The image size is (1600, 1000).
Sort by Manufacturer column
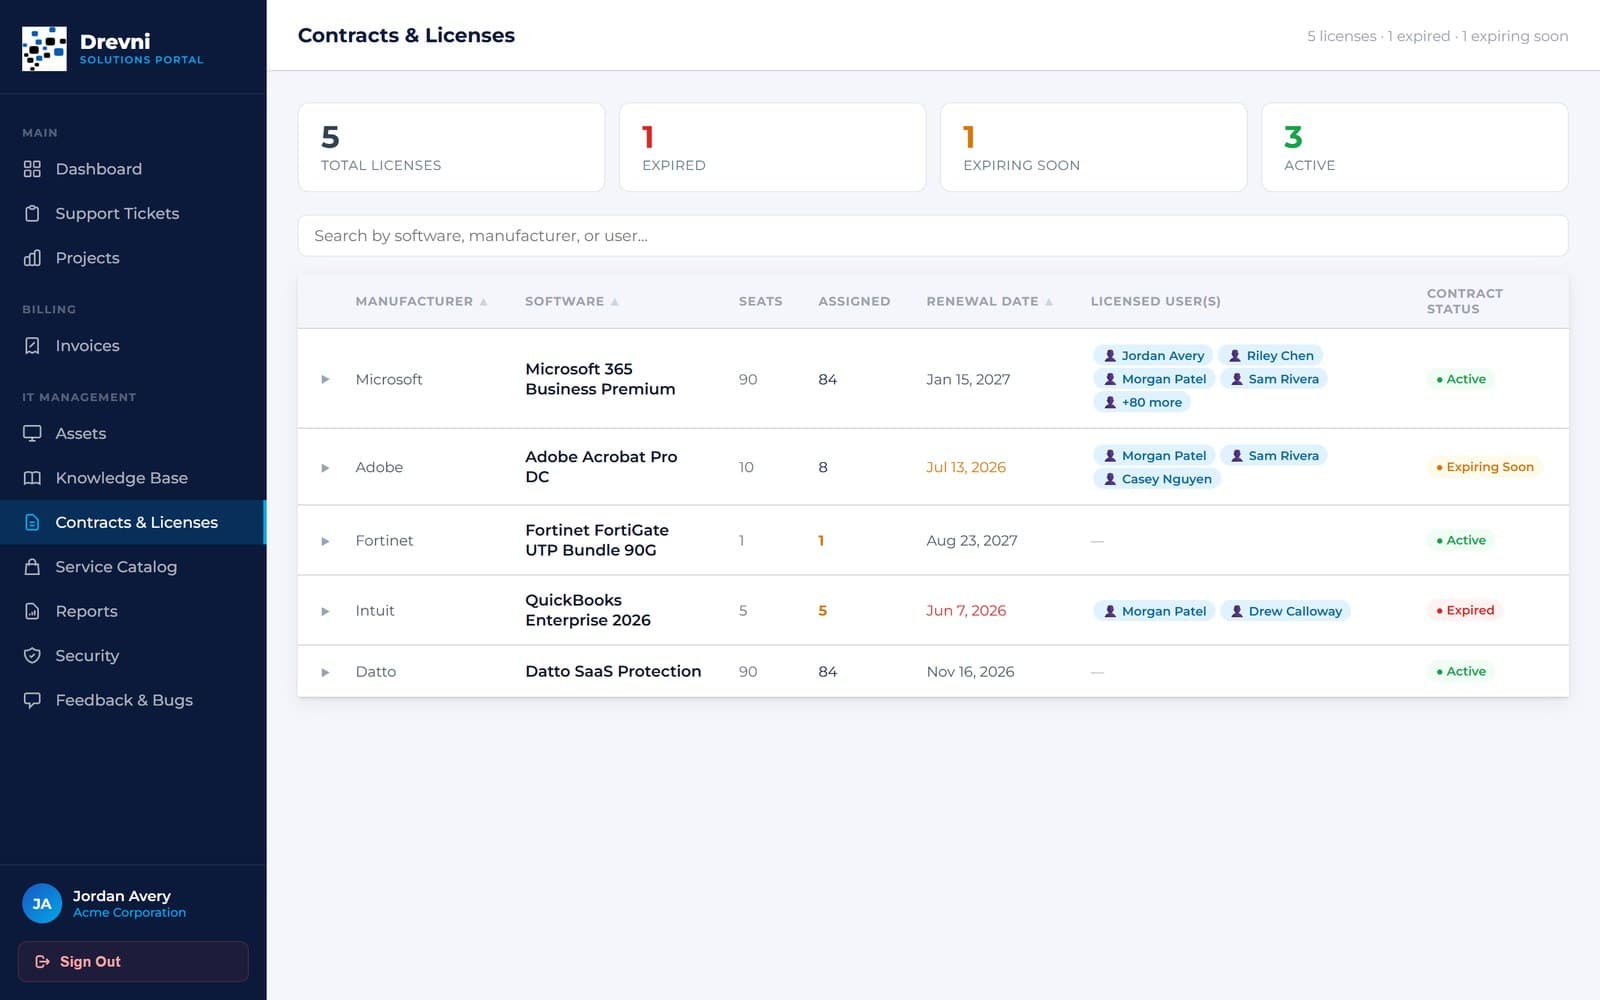[x=421, y=301]
